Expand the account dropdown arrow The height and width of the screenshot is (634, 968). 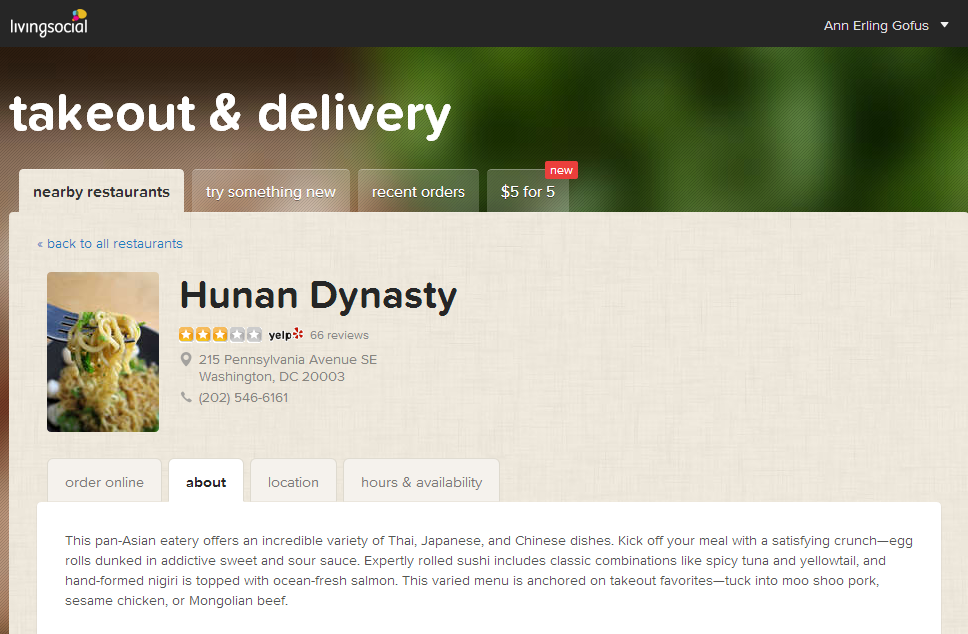(x=945, y=25)
